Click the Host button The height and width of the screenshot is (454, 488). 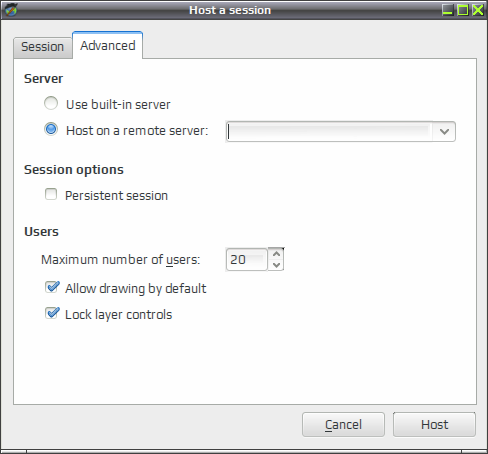click(x=434, y=425)
